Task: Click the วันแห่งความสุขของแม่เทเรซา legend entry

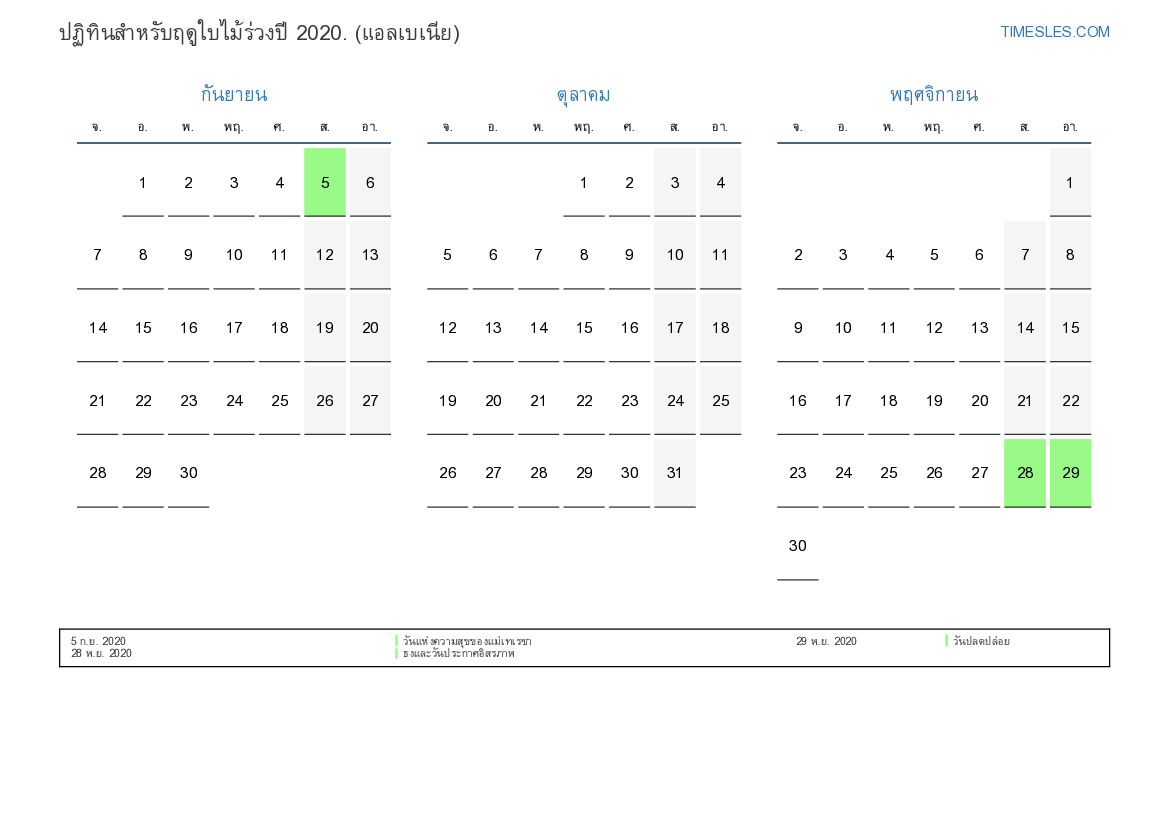Action: click(467, 641)
